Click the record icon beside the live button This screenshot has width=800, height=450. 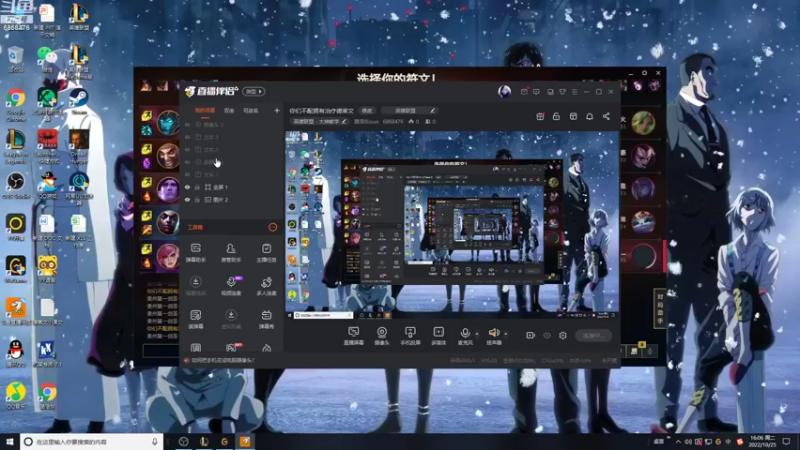coord(531,335)
